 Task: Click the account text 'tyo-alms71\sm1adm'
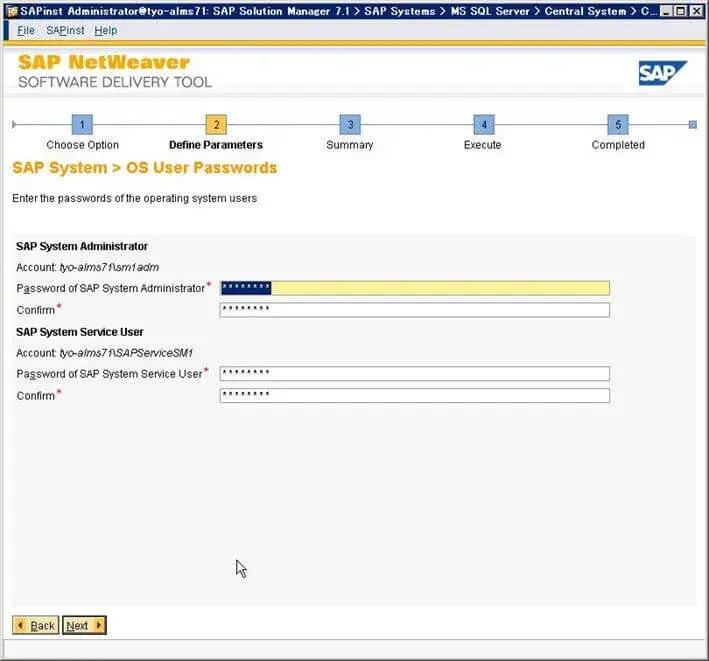[x=109, y=267]
